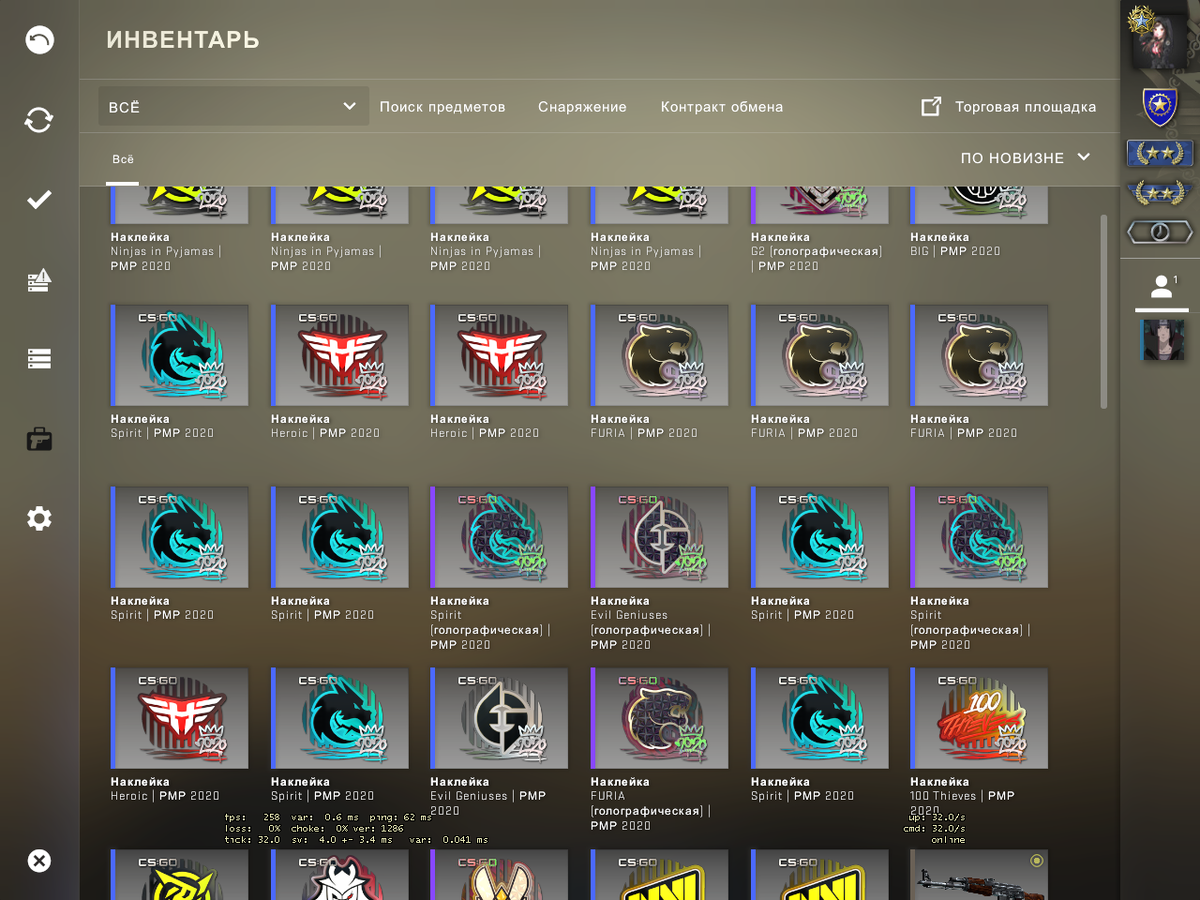Select the Vitality bee sticker at bottom
This screenshot has width=1200, height=900.
499,874
